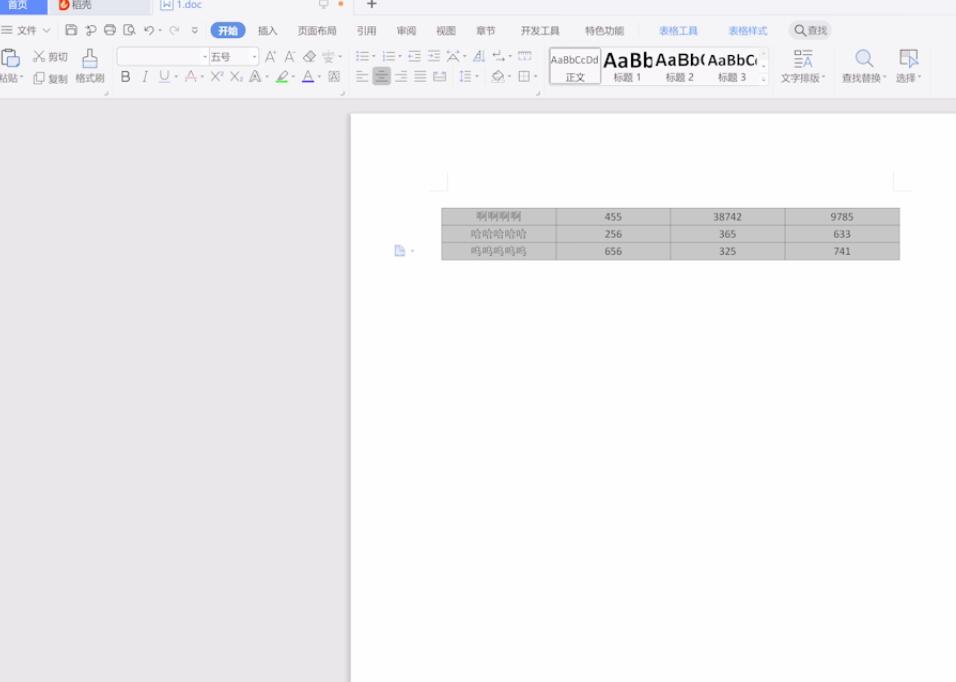The width and height of the screenshot is (956, 682).
Task: Click the Copy (复制) icon
Action: 39,78
